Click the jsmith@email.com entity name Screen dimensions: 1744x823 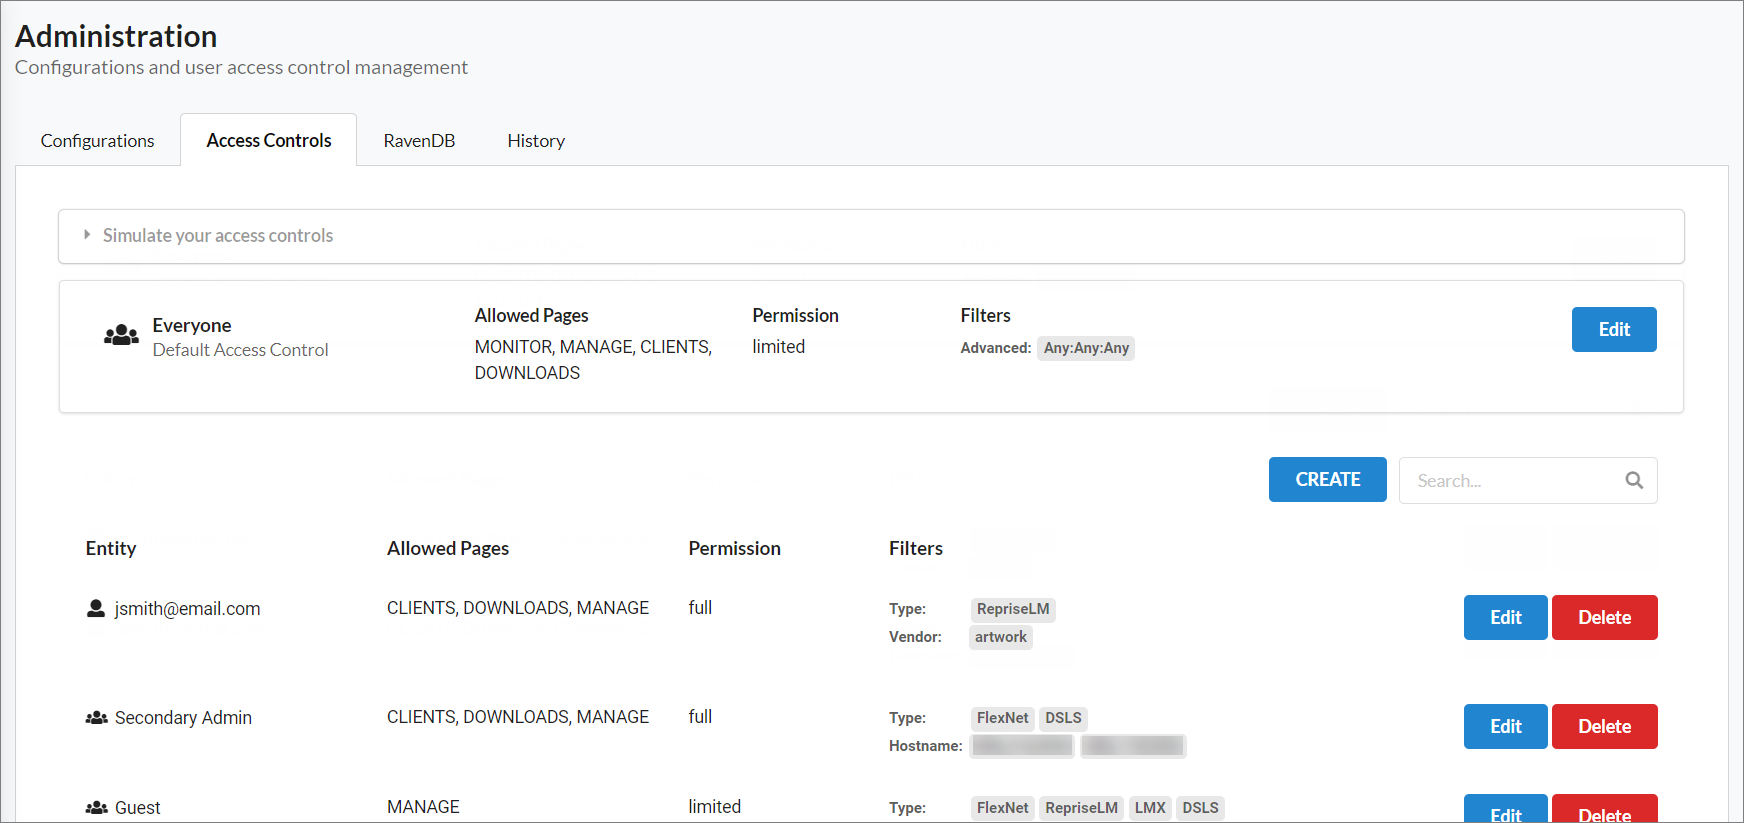point(187,609)
